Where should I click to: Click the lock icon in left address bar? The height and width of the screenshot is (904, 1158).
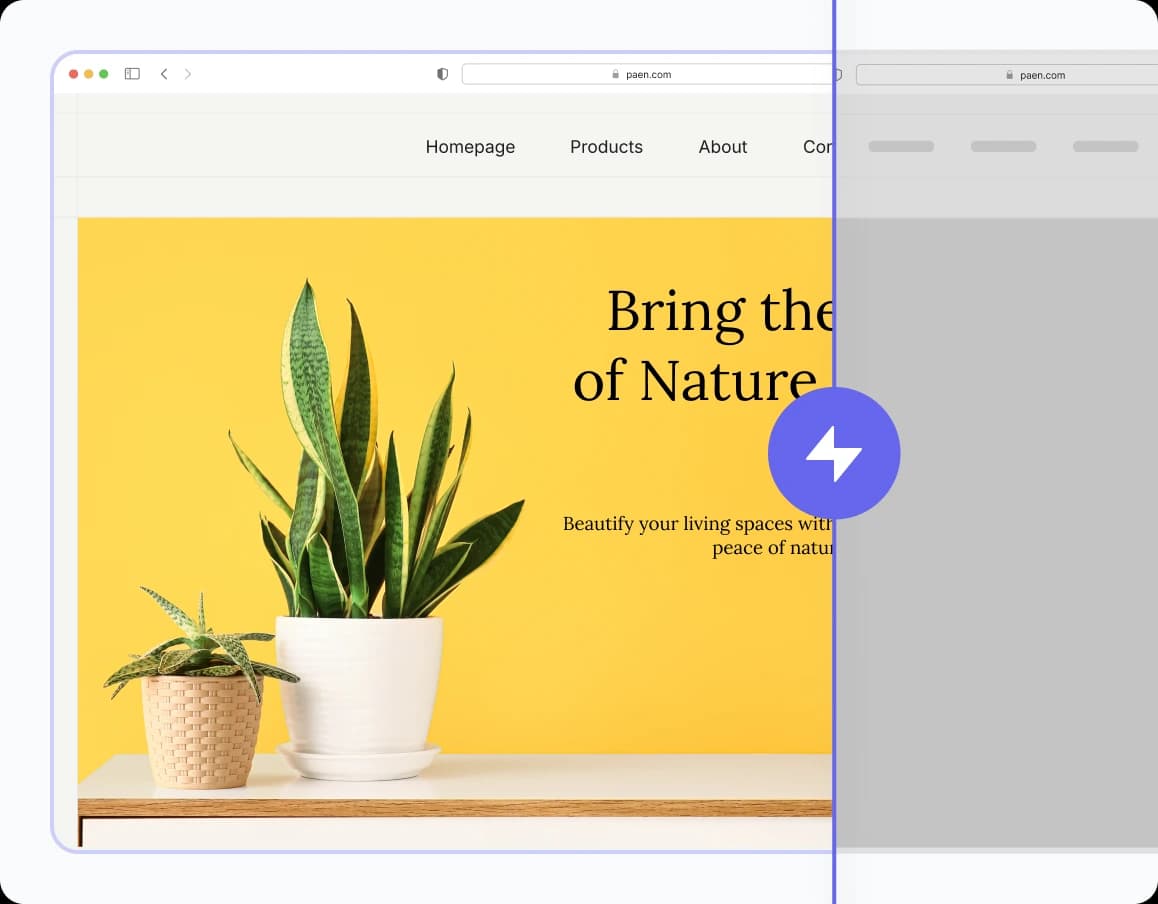pyautogui.click(x=615, y=74)
